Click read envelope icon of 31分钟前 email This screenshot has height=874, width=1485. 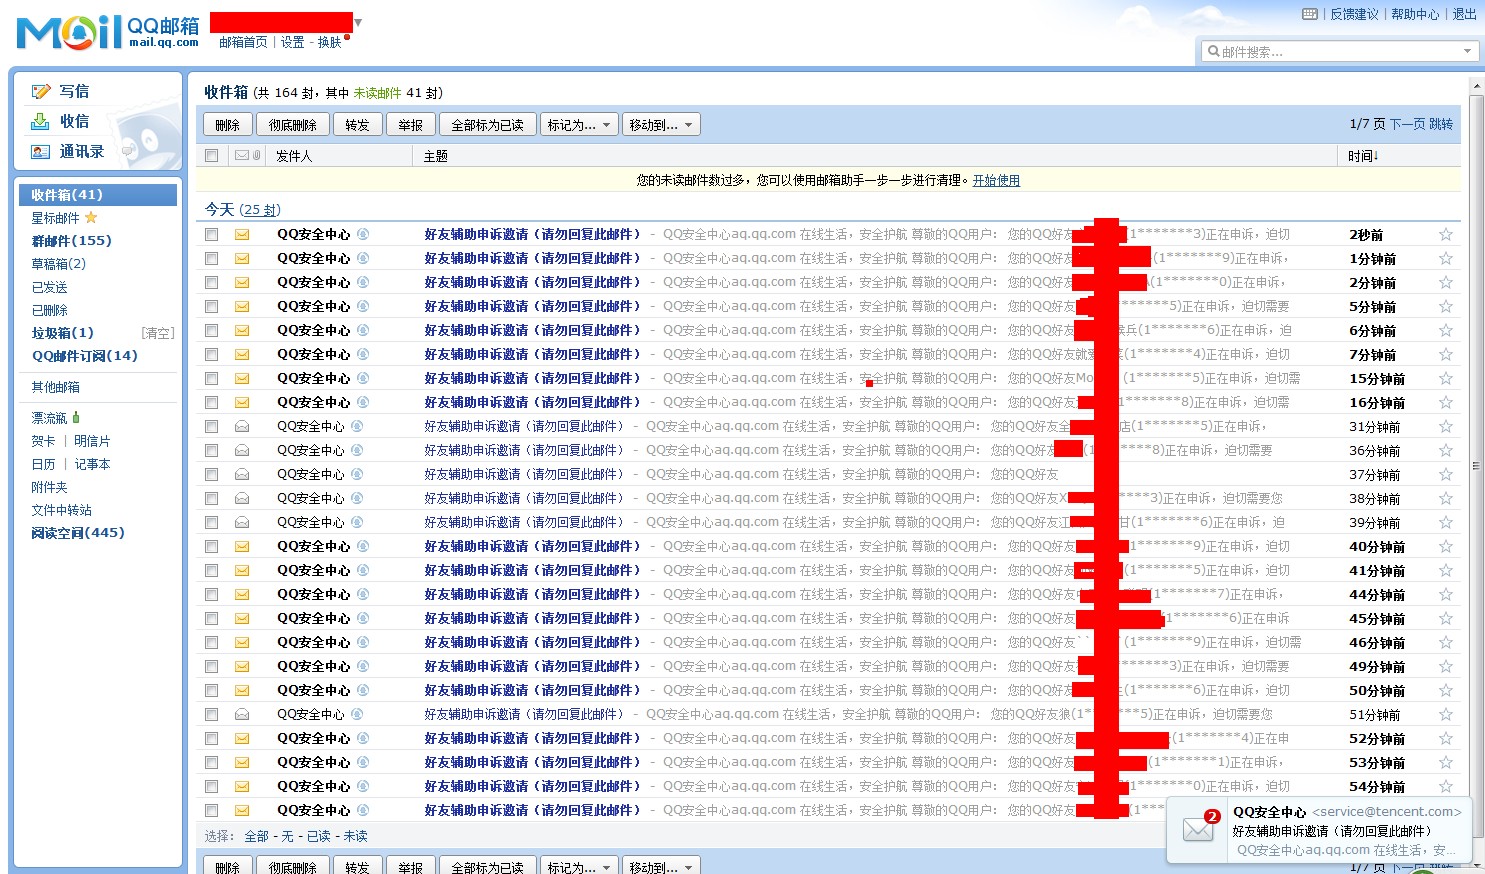click(242, 426)
